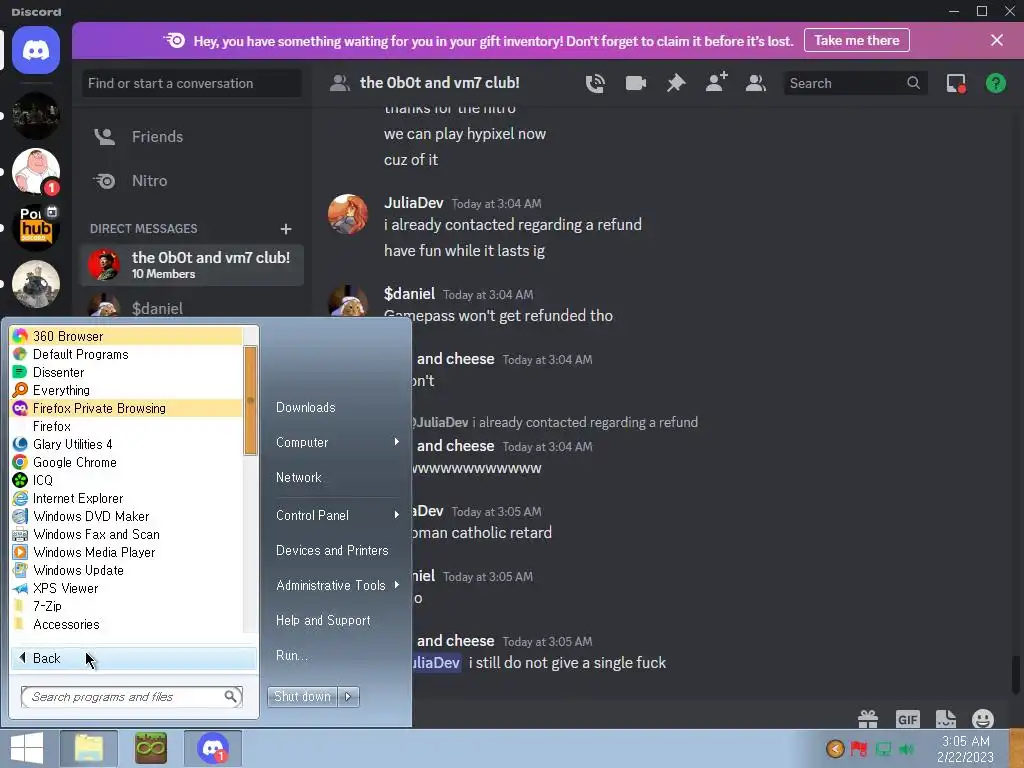Image resolution: width=1024 pixels, height=768 pixels.
Task: Open Default Programs in Start menu
Action: tap(126, 355)
